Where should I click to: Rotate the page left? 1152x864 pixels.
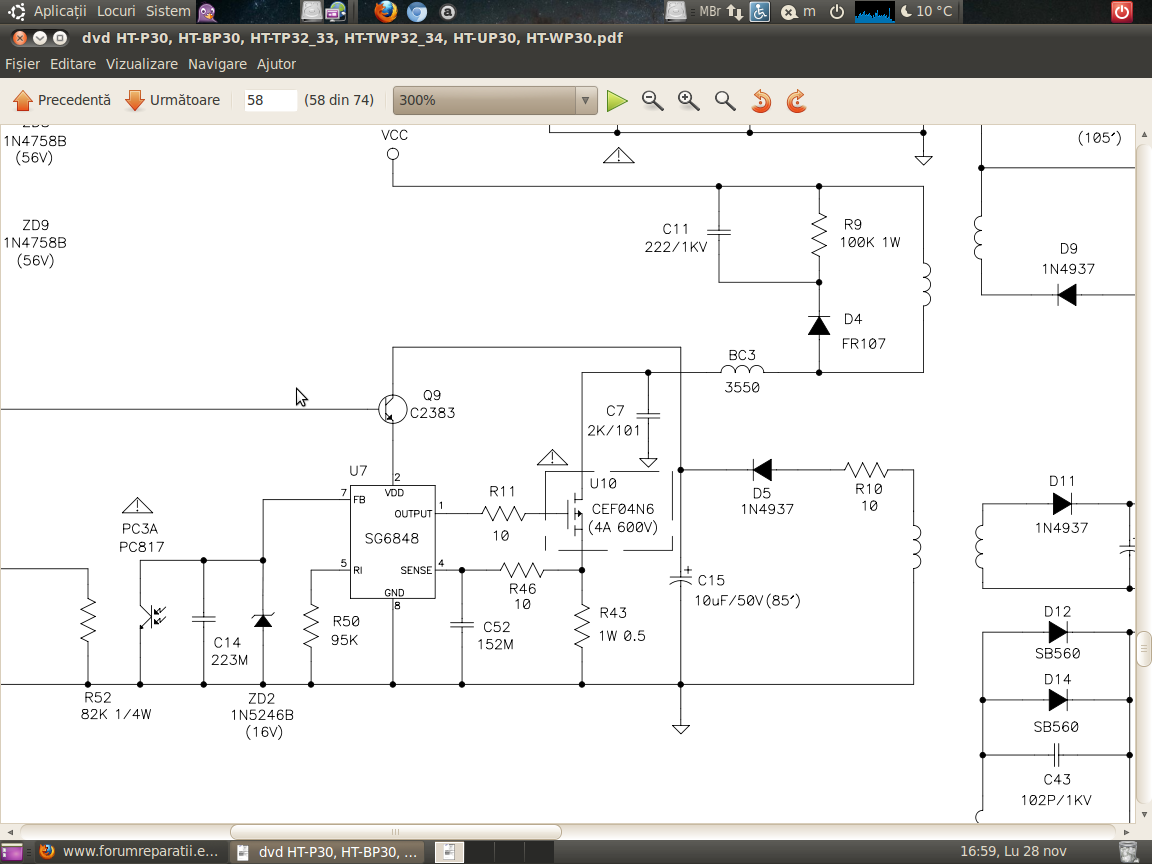[761, 101]
